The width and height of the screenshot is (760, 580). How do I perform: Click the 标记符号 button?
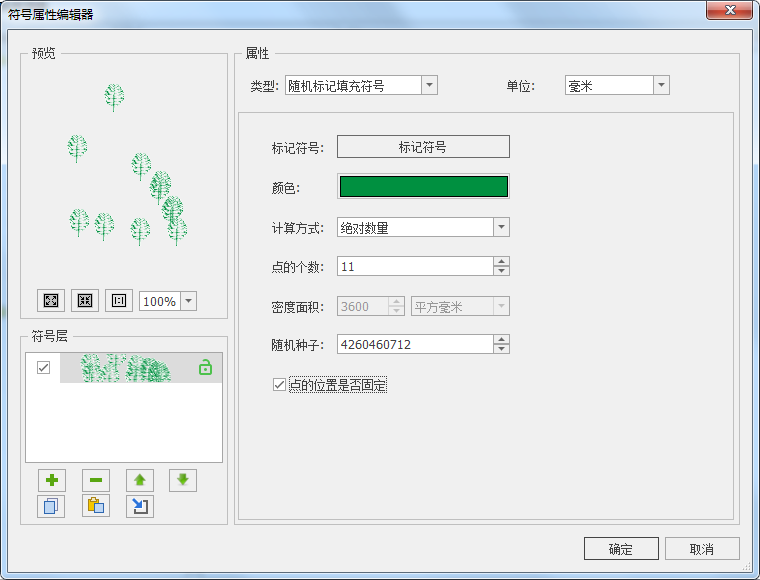(423, 147)
